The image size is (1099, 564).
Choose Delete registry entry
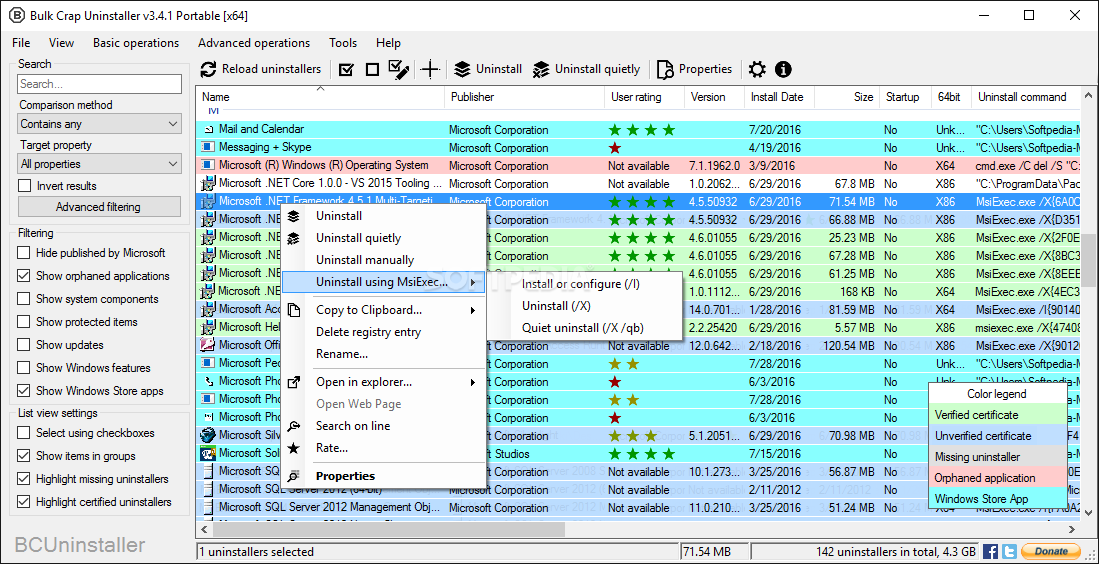coord(383,332)
